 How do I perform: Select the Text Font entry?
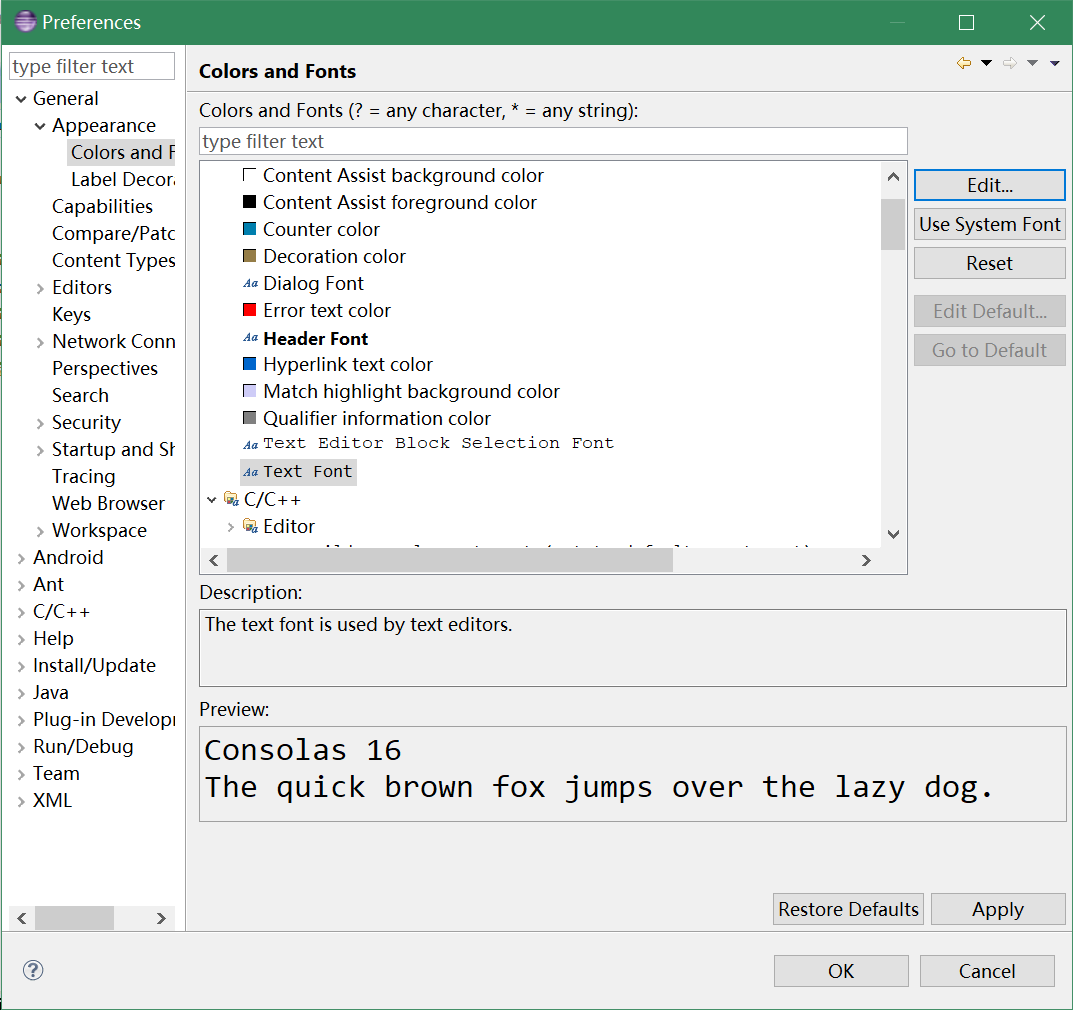(307, 472)
